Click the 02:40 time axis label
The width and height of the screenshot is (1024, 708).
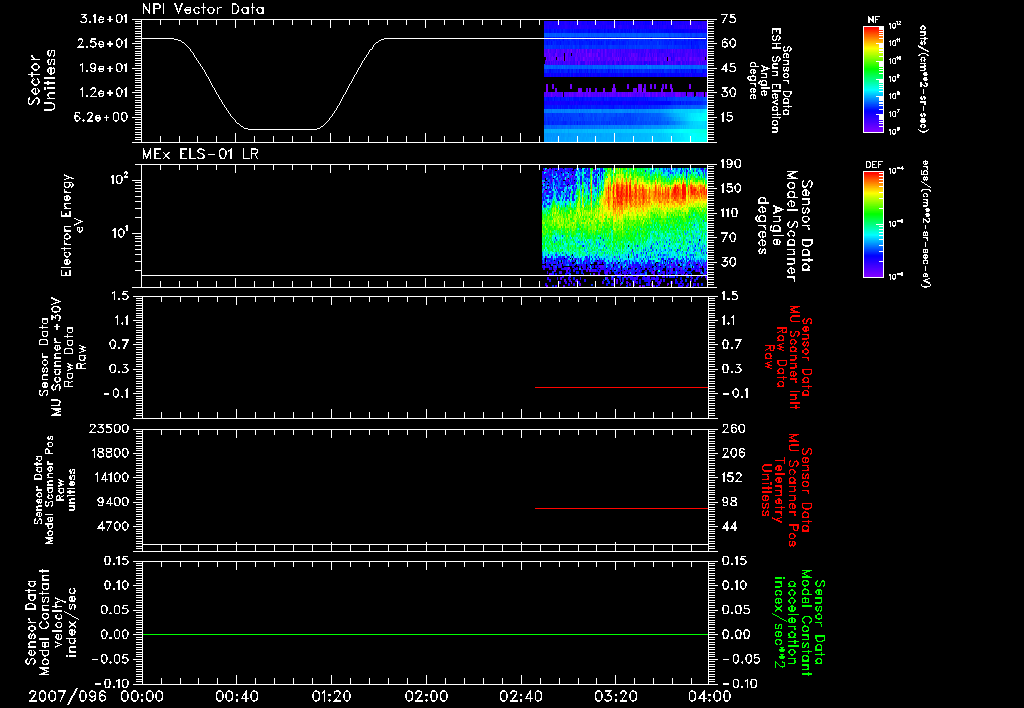coord(520,696)
